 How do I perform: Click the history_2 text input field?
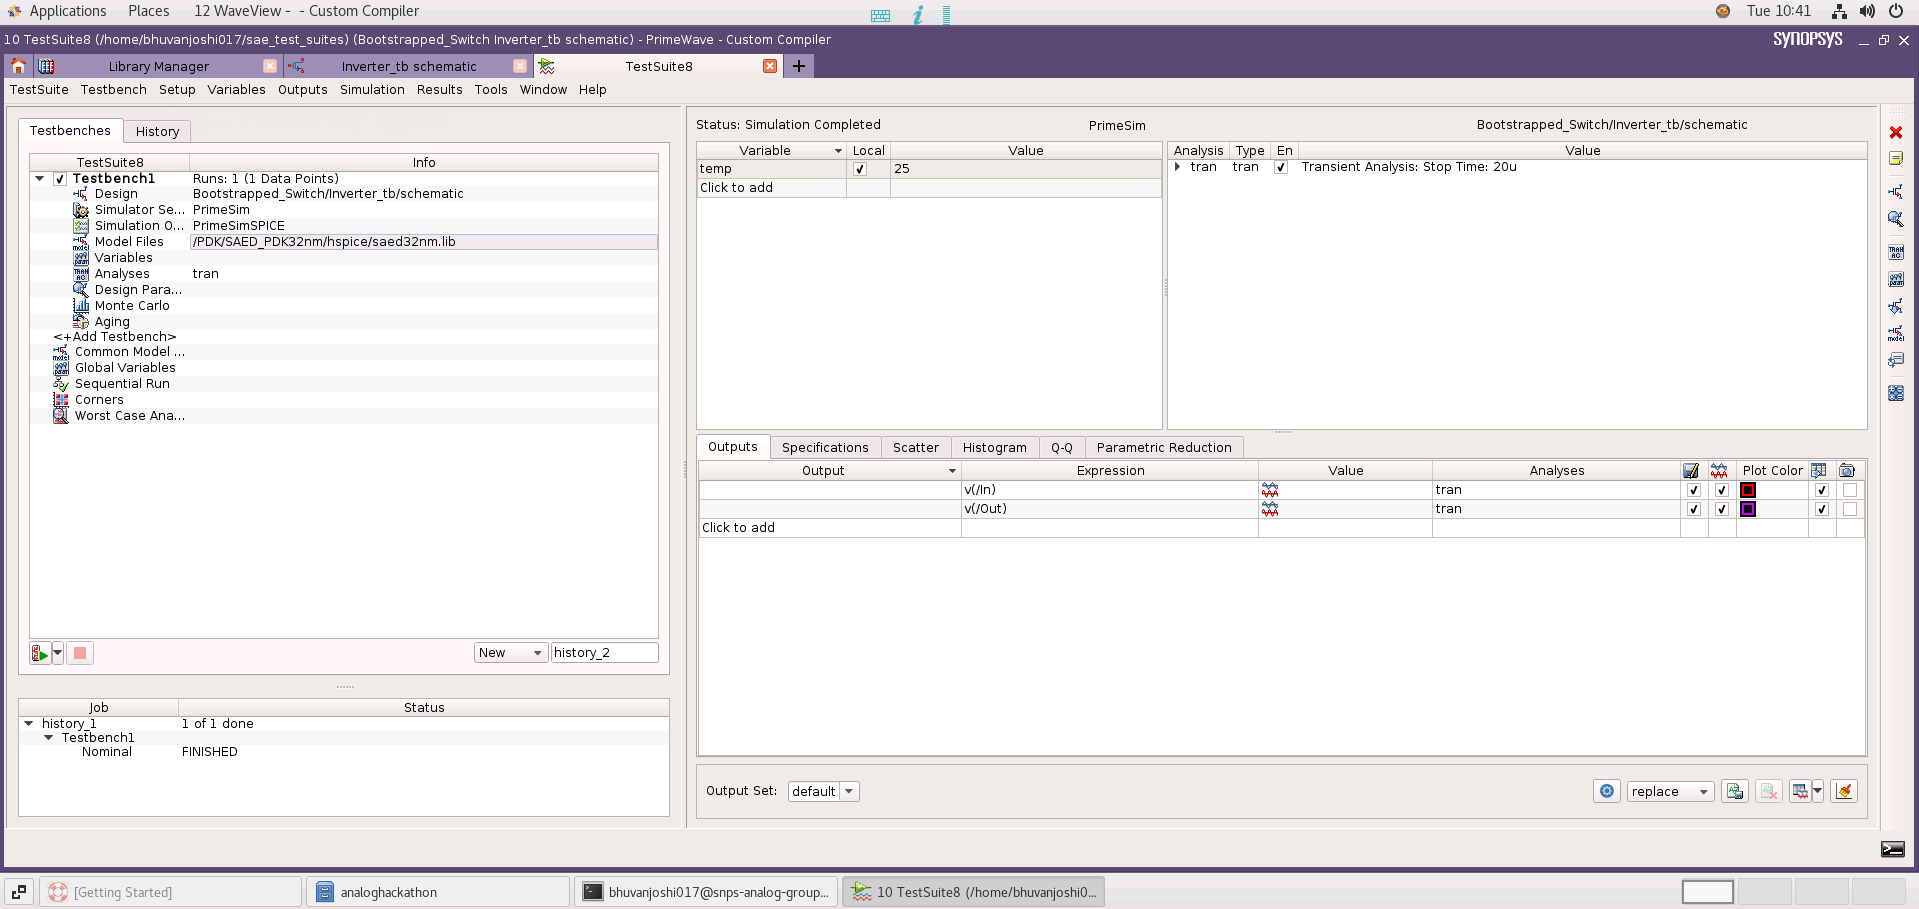[x=604, y=652]
